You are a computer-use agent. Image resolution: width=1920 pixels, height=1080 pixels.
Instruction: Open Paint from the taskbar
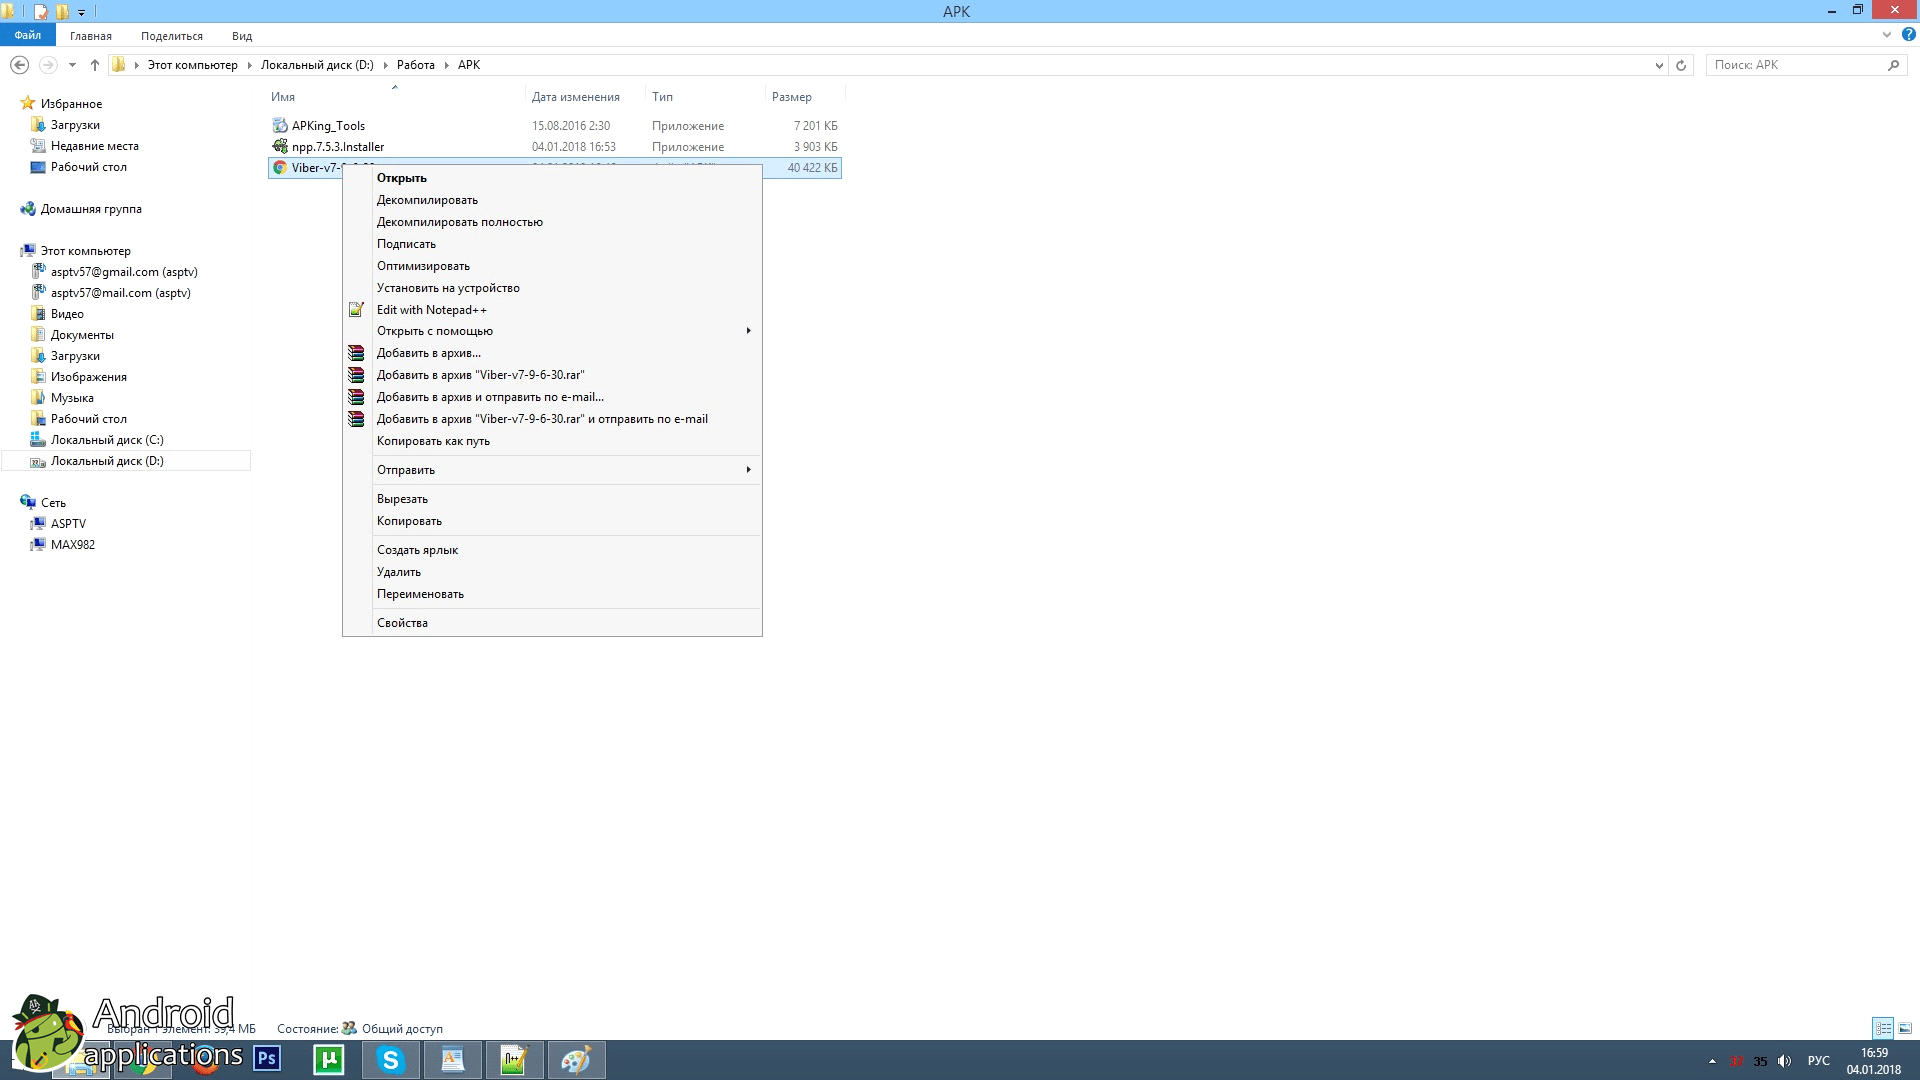click(x=576, y=1060)
